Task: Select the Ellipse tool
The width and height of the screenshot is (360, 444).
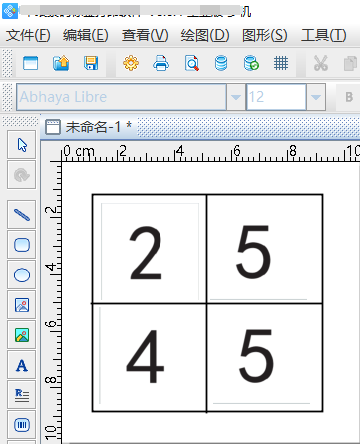Action: coord(22,275)
